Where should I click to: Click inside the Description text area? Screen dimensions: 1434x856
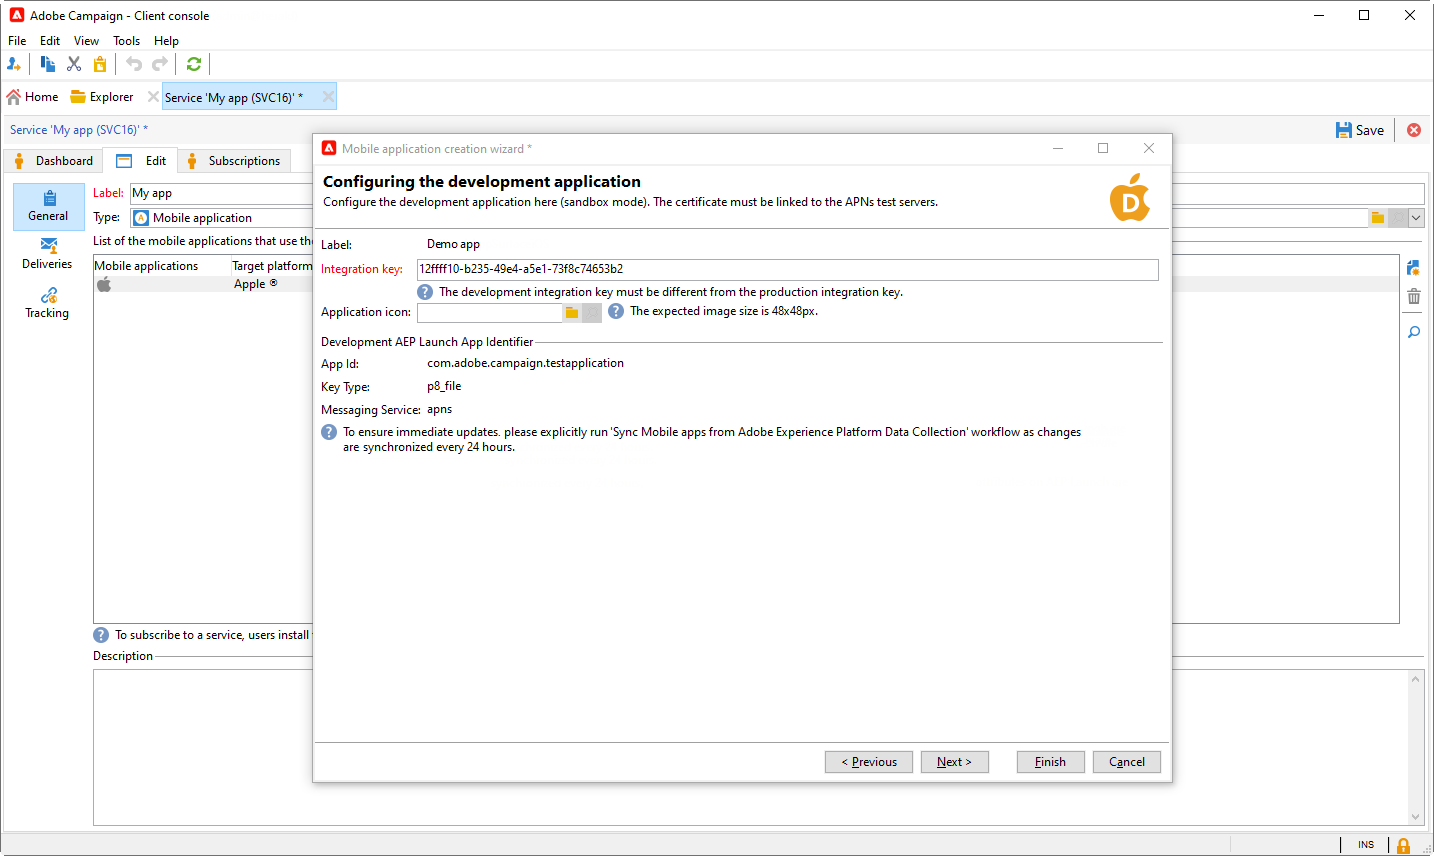tap(750, 747)
